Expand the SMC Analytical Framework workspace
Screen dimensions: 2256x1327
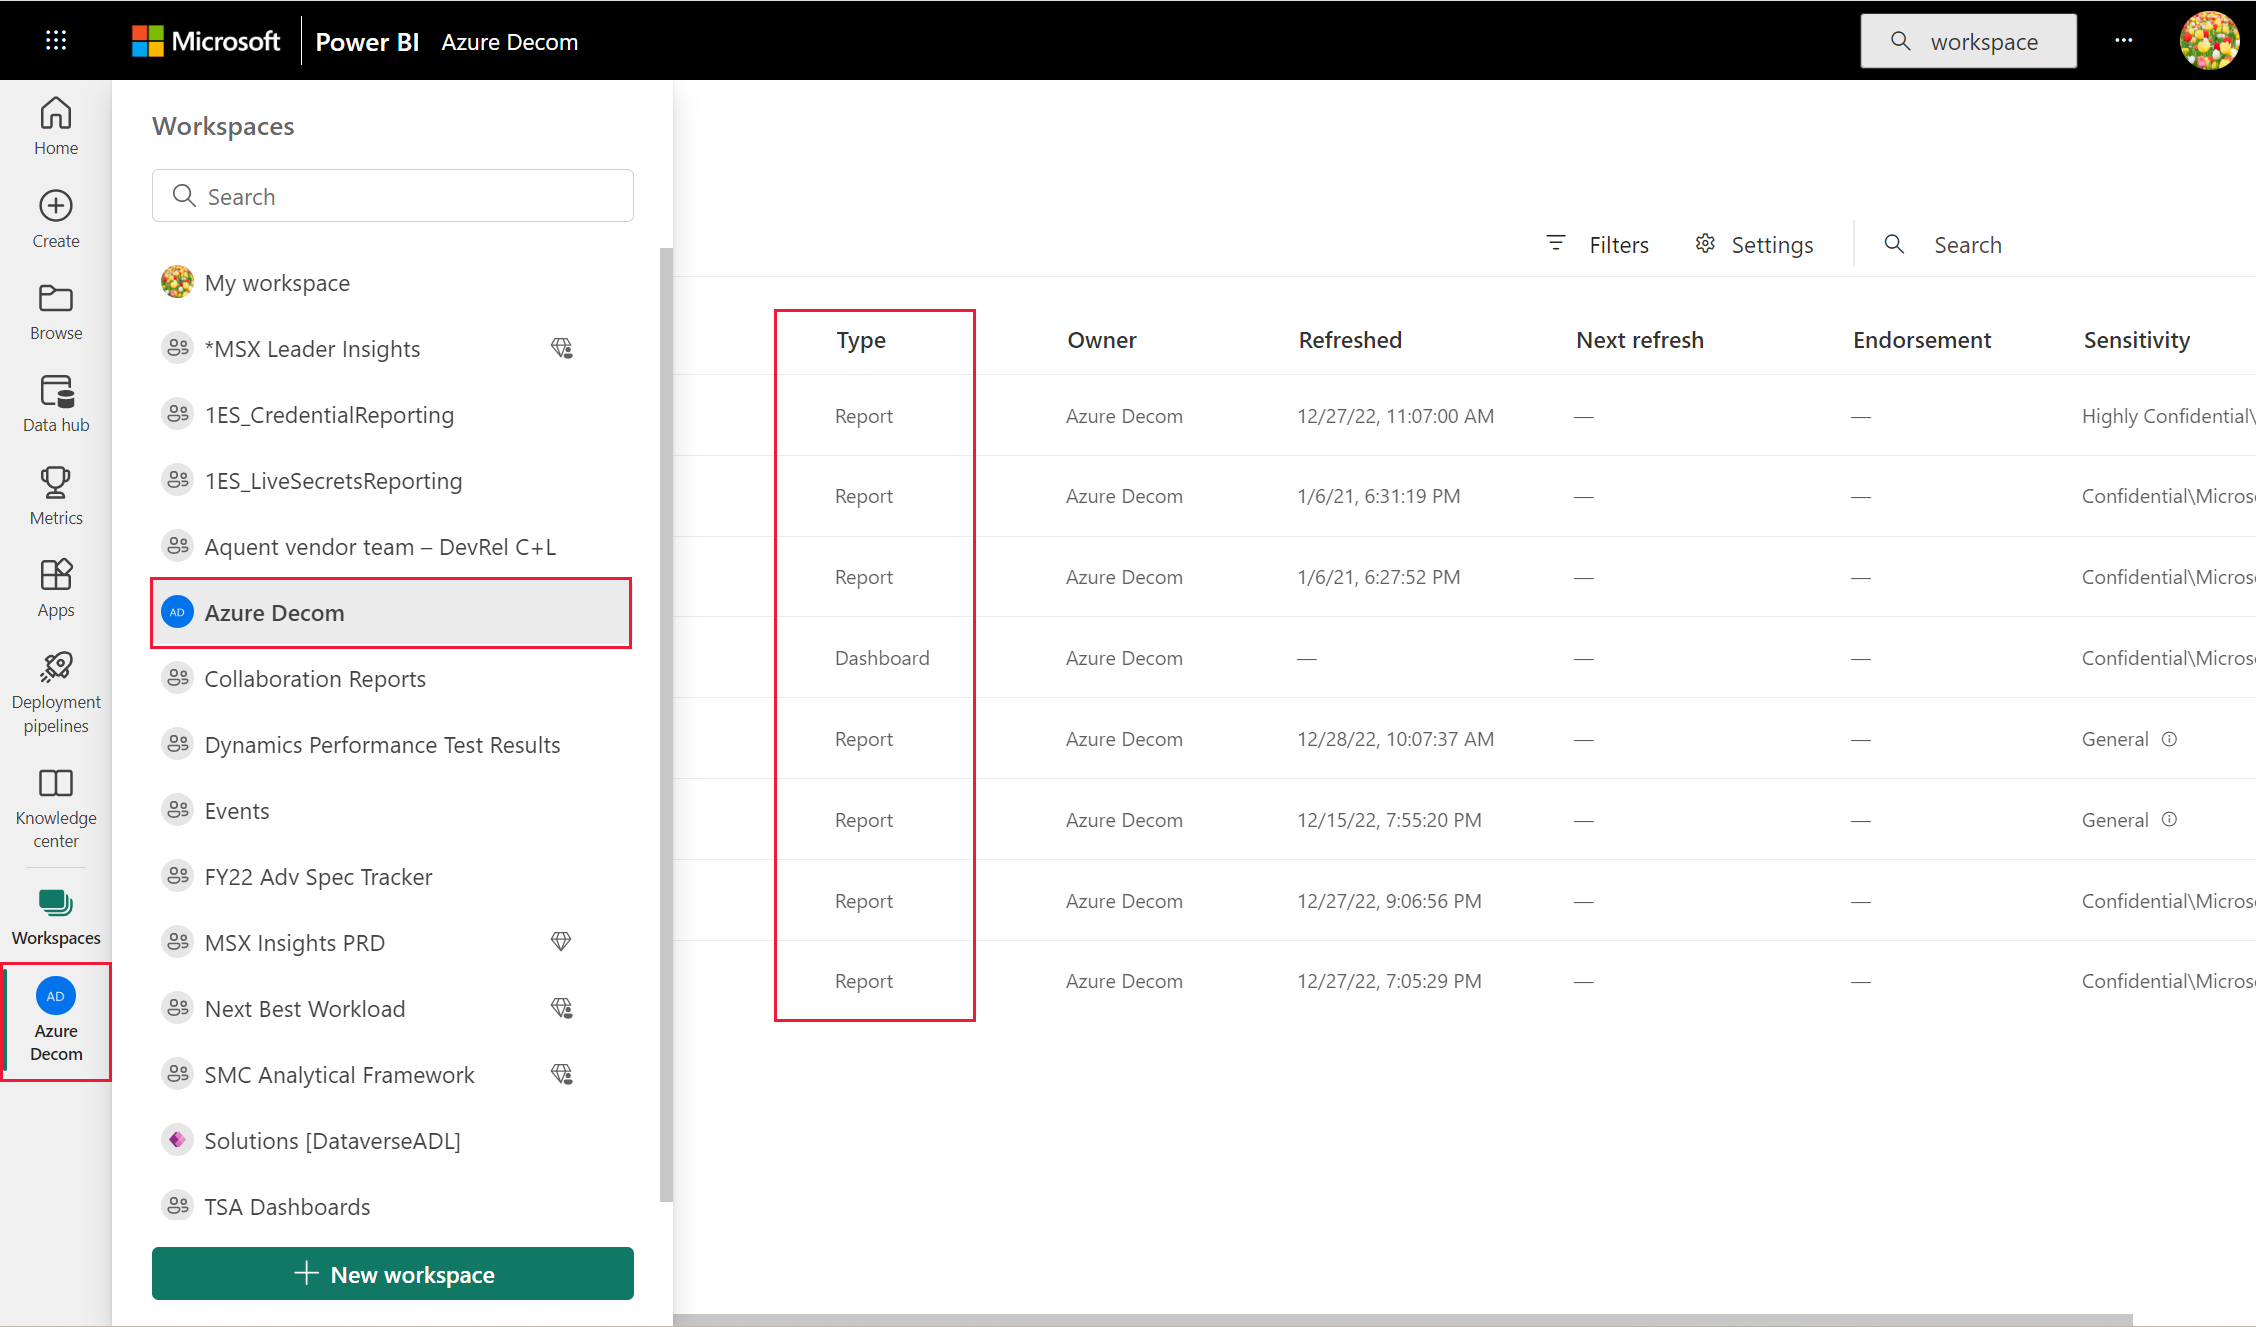pyautogui.click(x=340, y=1074)
